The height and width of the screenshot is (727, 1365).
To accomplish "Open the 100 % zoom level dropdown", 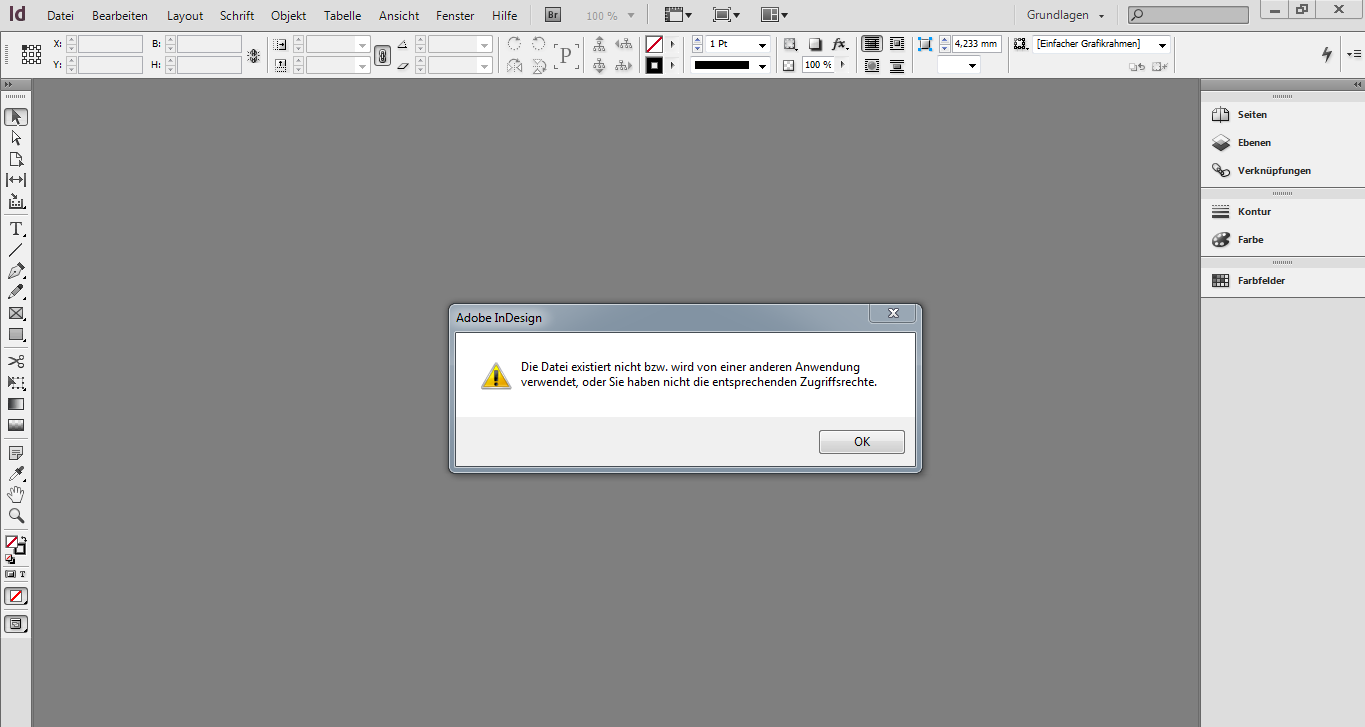I will pyautogui.click(x=631, y=16).
